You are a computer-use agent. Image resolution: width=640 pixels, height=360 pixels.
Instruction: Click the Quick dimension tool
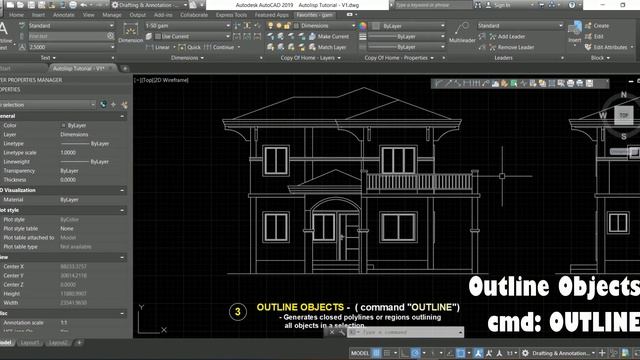[x=189, y=47]
